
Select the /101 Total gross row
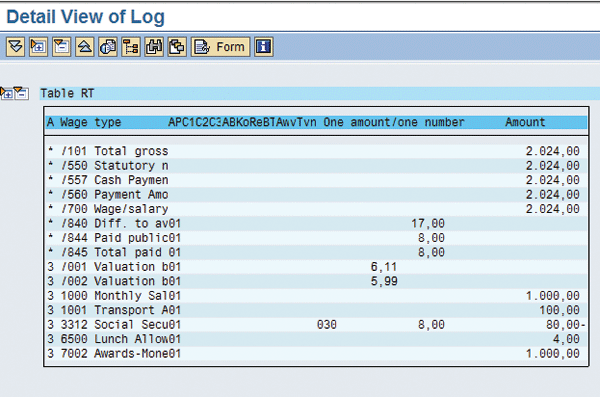point(316,151)
